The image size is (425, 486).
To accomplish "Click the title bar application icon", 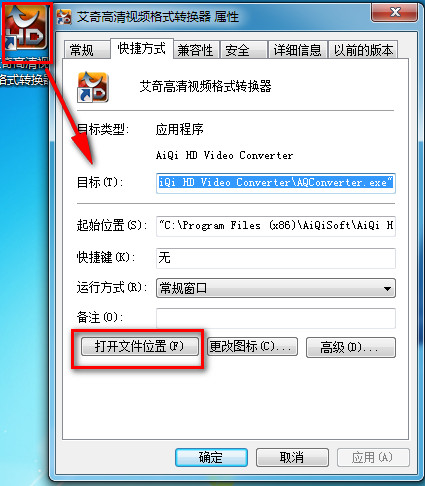I will (64, 17).
